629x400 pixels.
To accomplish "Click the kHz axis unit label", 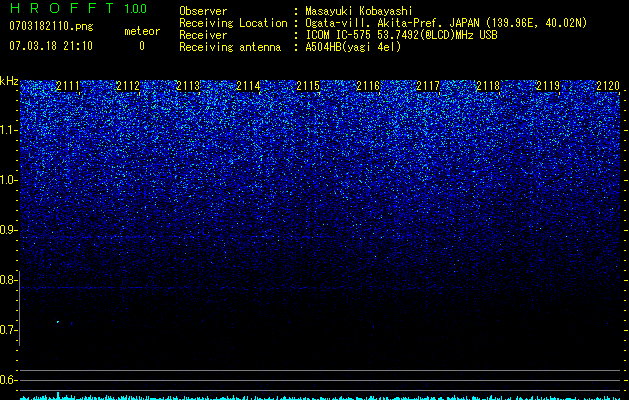I will coord(9,81).
